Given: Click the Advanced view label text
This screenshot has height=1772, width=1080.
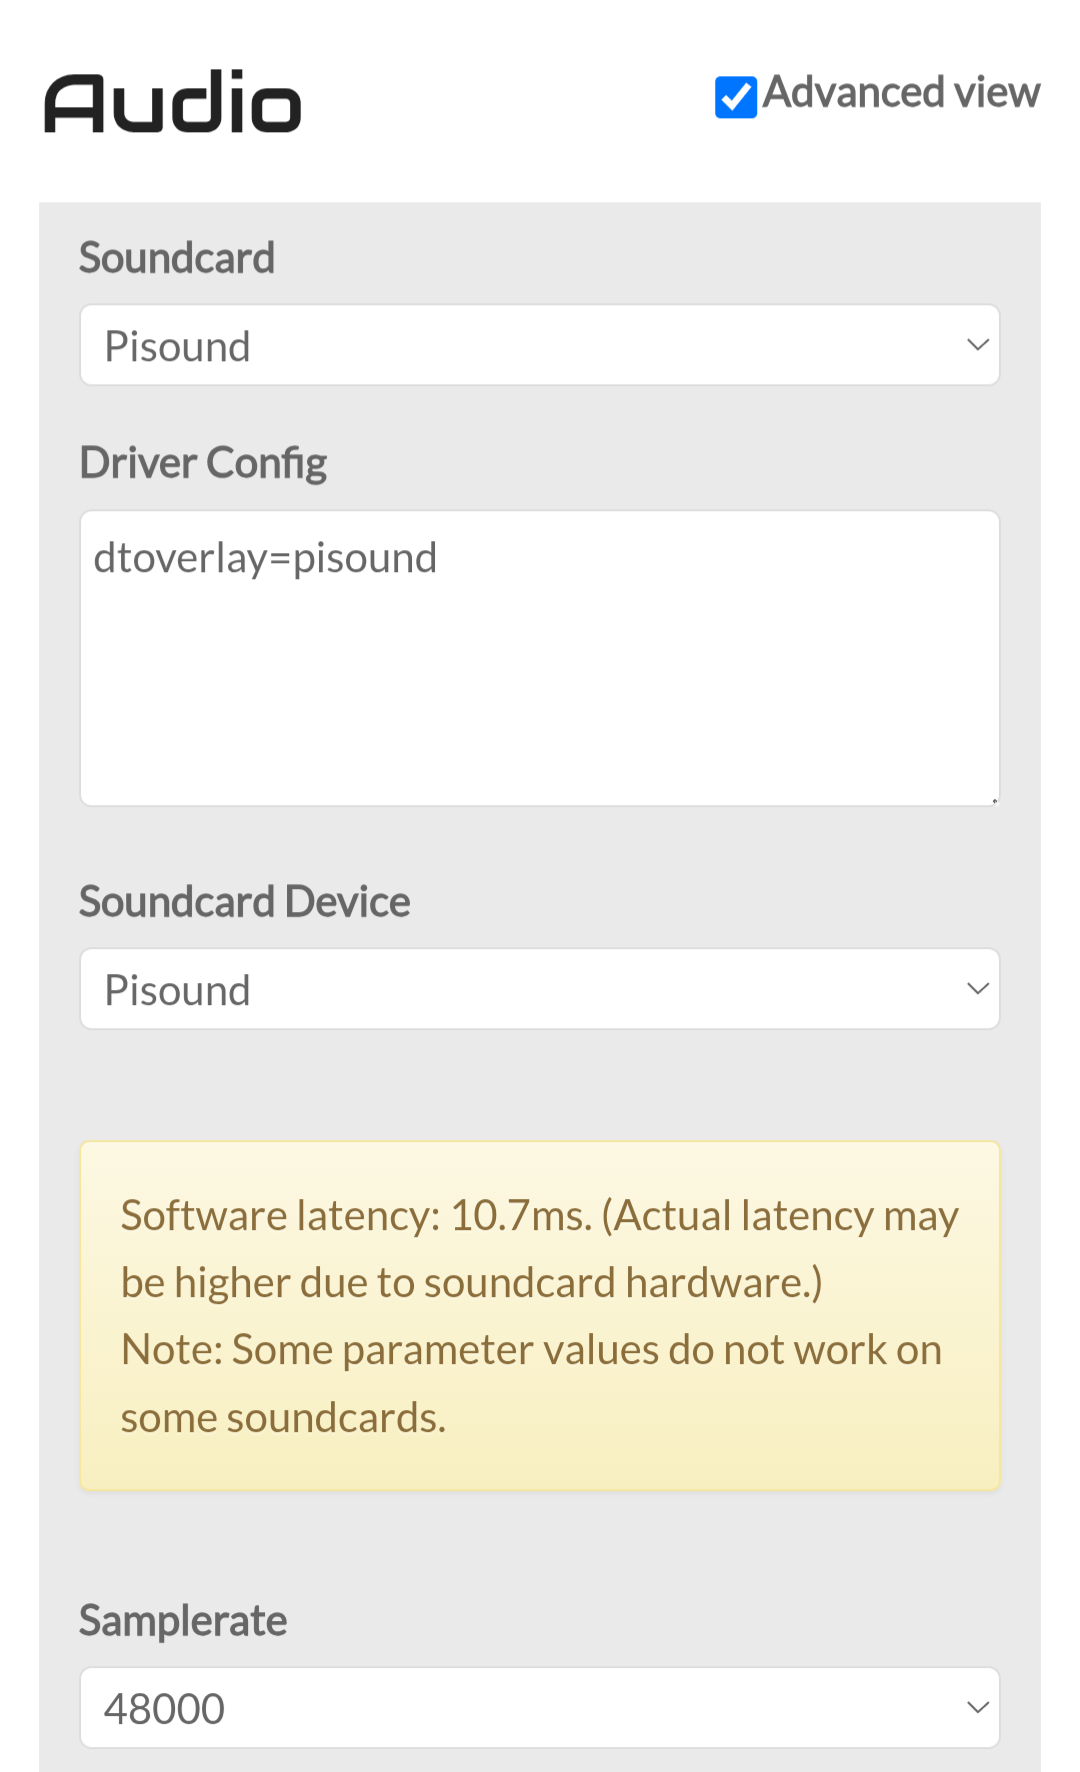Looking at the screenshot, I should pos(901,93).
